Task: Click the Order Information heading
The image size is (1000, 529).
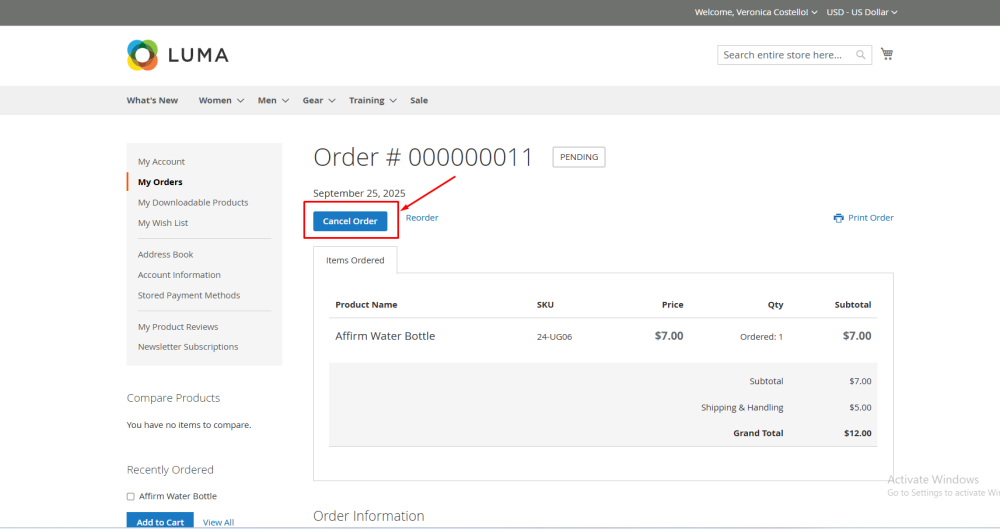Action: click(x=369, y=516)
